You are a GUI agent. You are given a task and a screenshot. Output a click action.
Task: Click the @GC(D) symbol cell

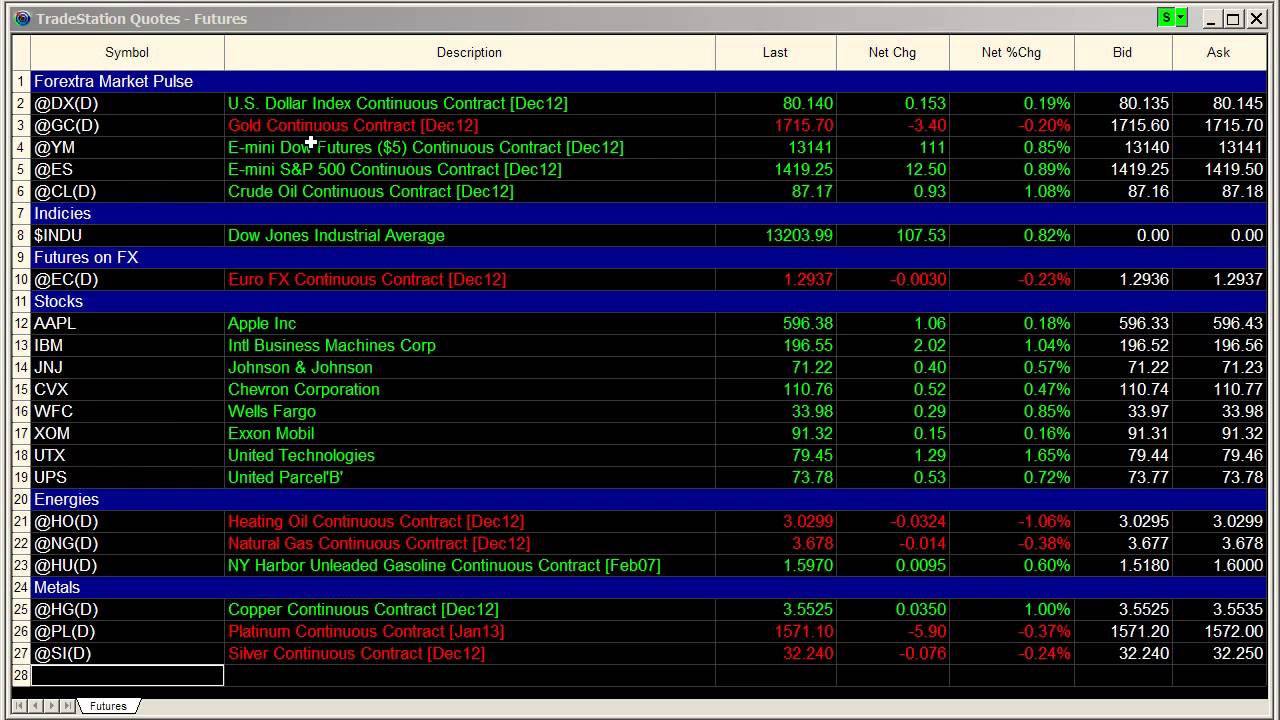127,125
